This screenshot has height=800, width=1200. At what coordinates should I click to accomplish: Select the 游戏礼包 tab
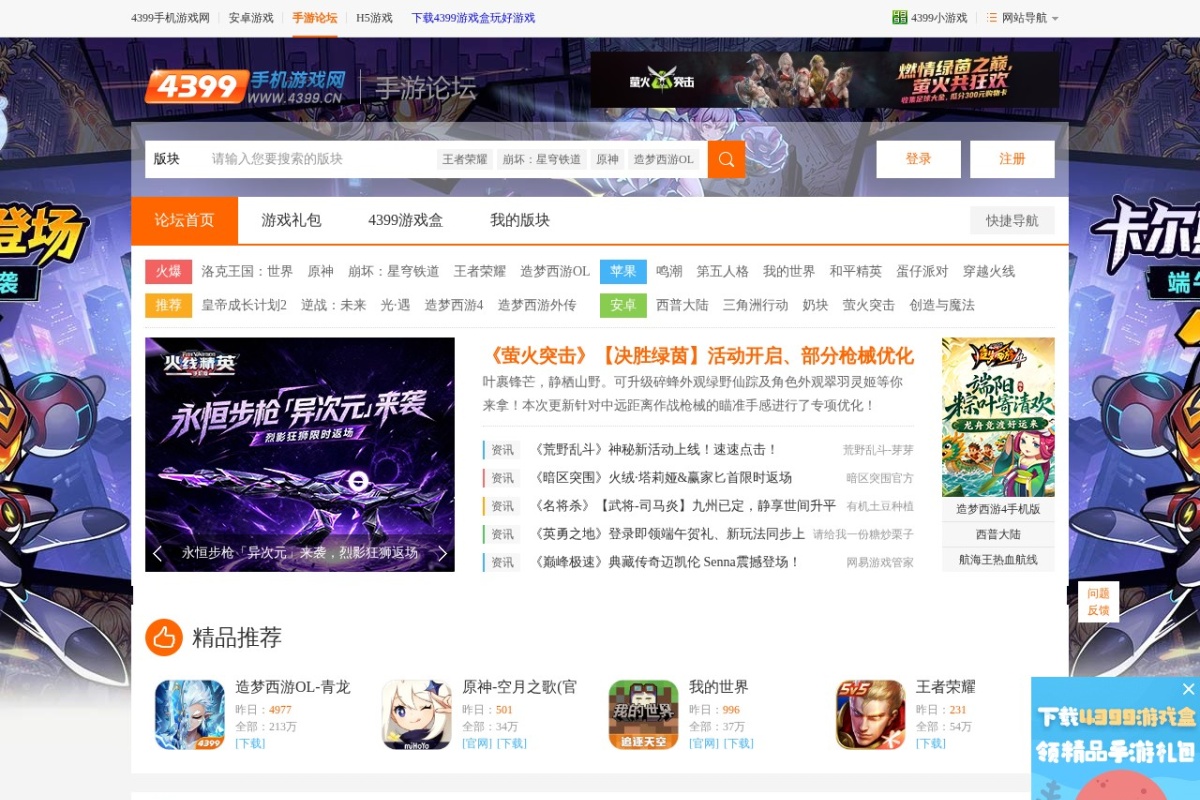point(291,220)
